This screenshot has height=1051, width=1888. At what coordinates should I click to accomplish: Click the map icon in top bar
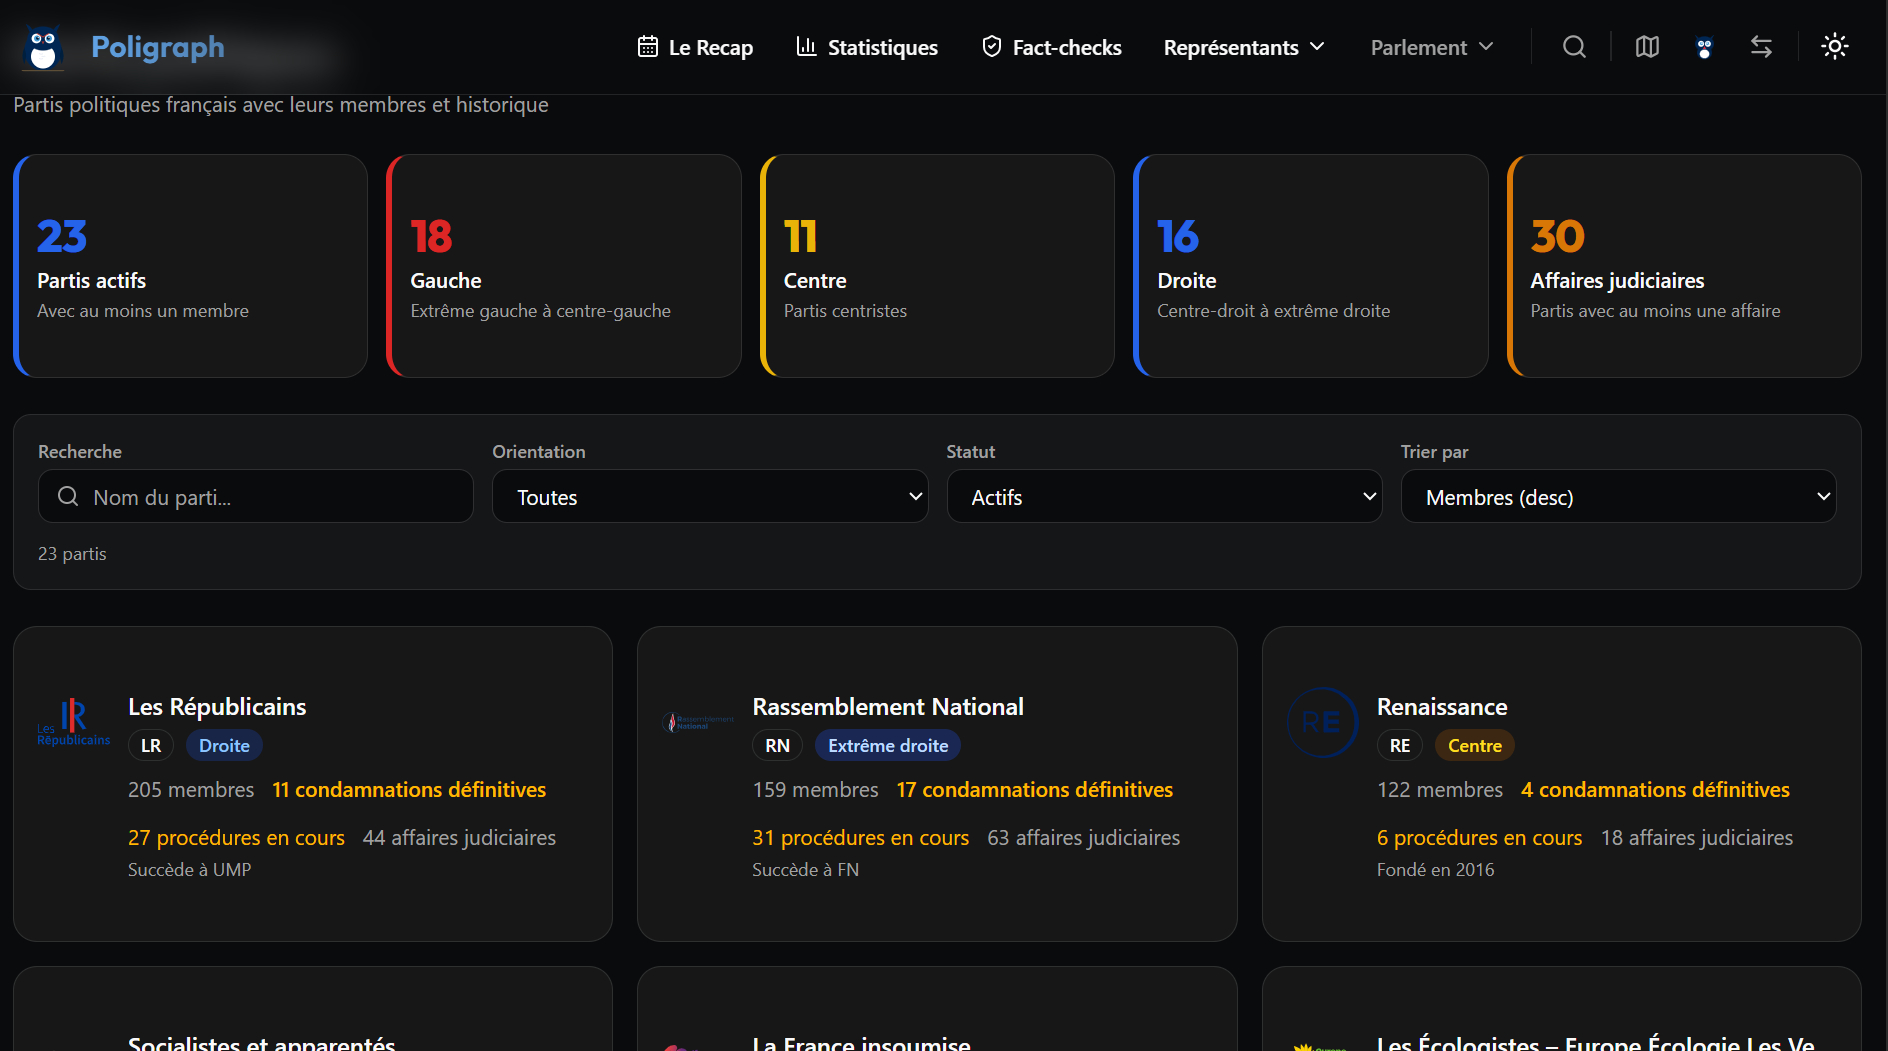pos(1647,47)
